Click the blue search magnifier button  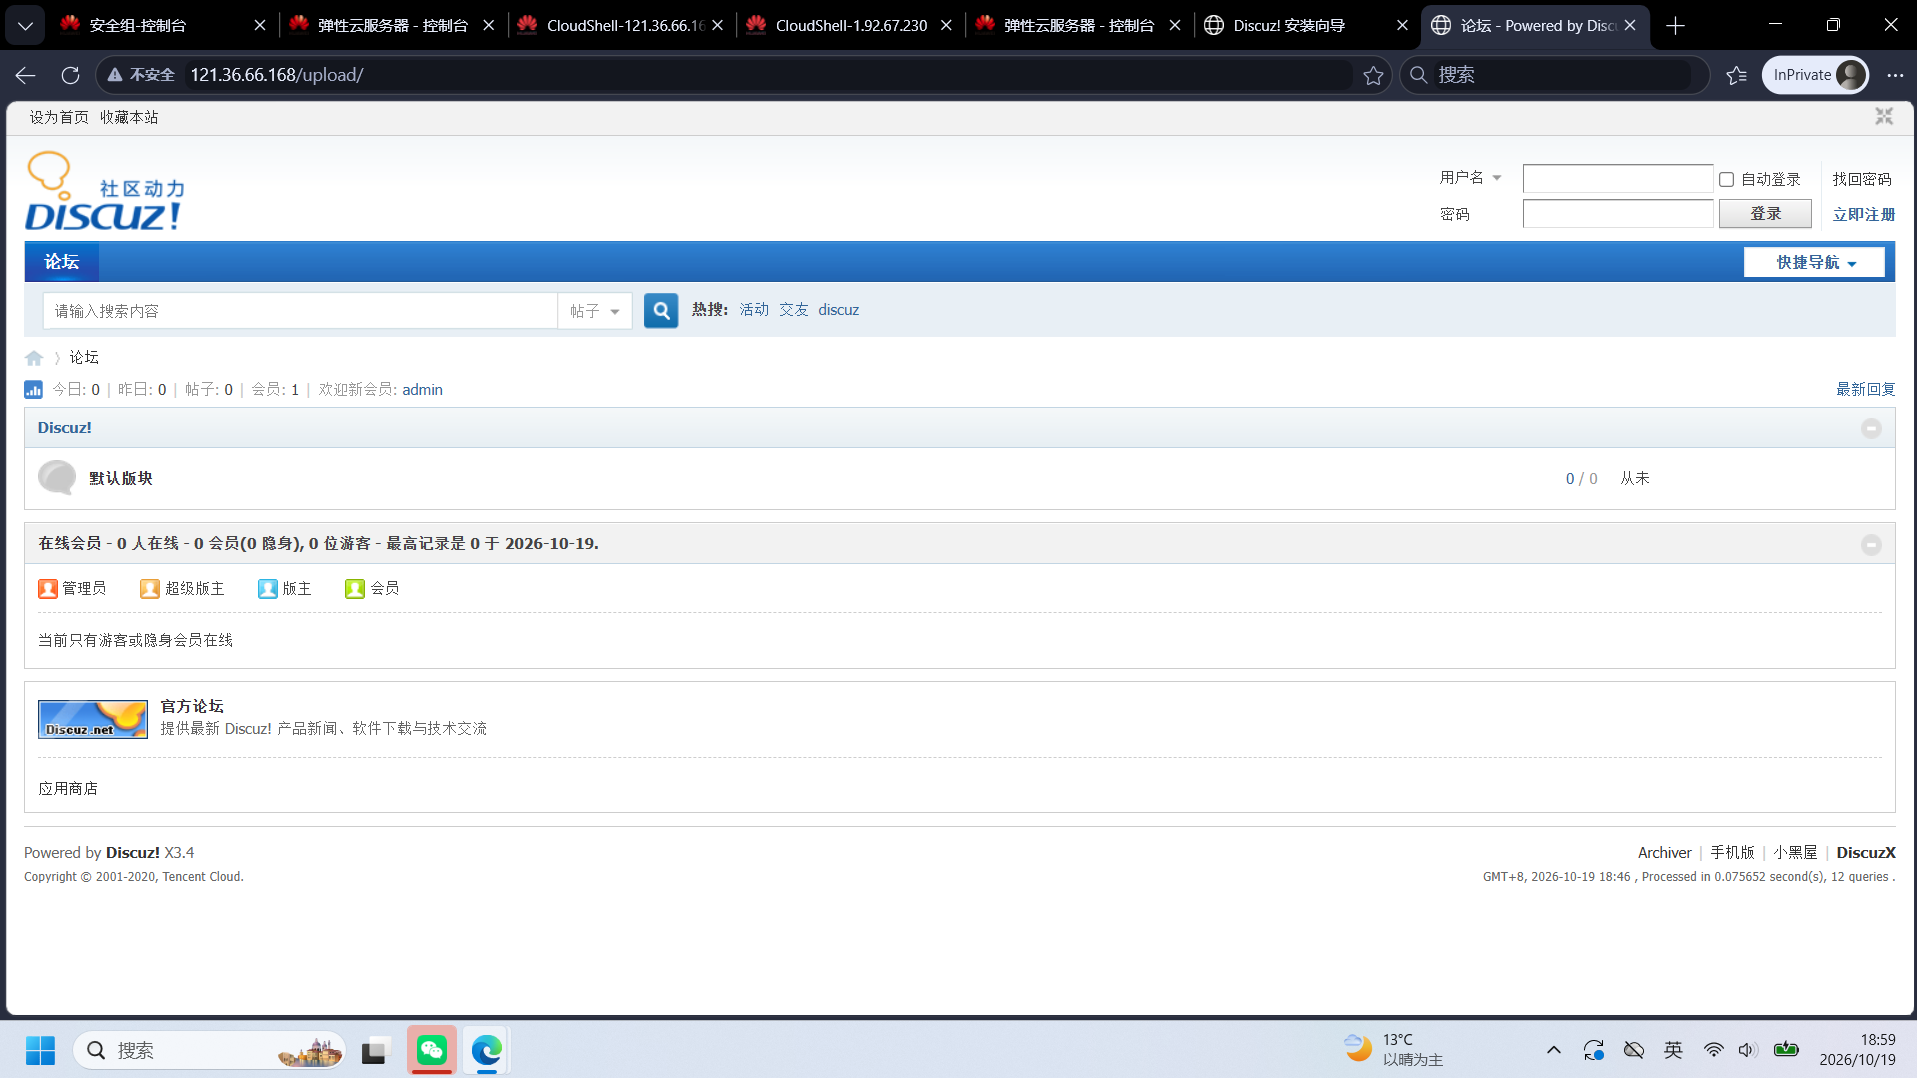pyautogui.click(x=660, y=311)
